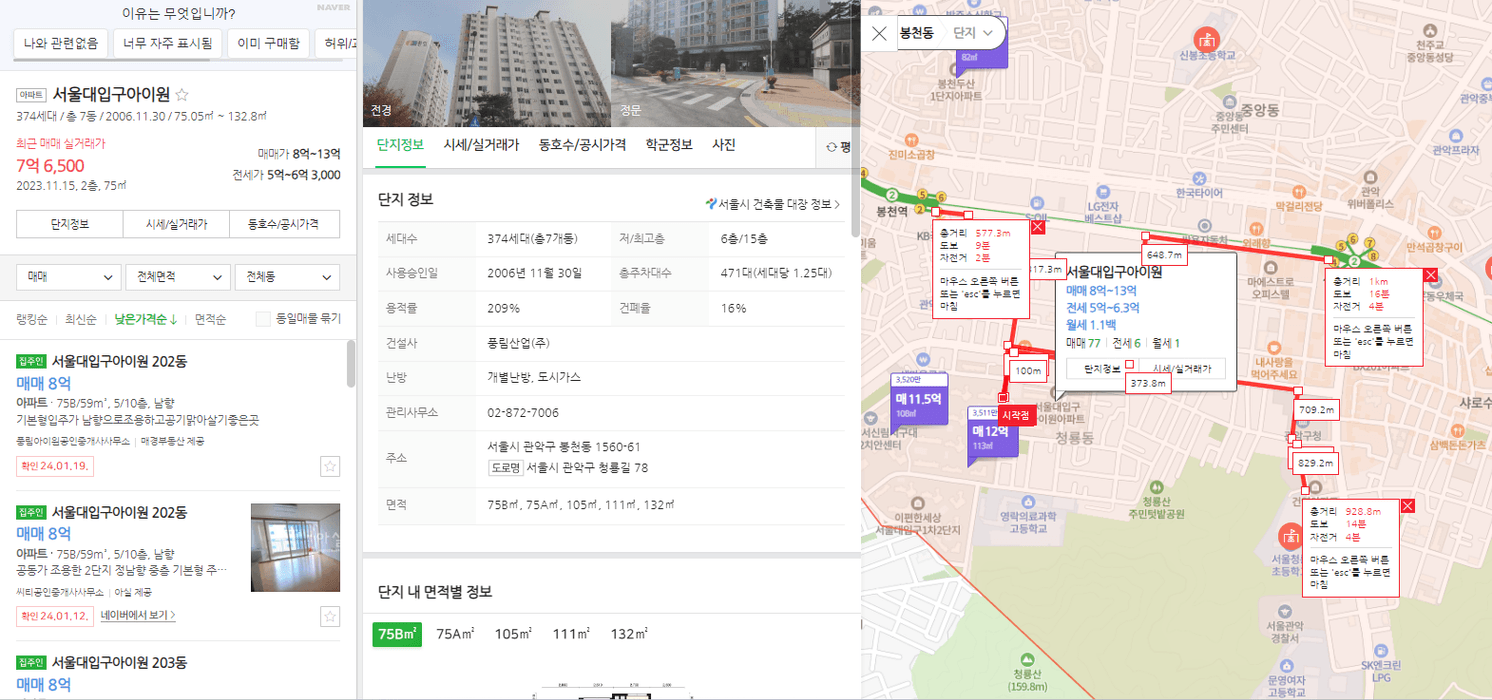Image resolution: width=1492 pixels, height=700 pixels.
Task: Open the 전체면적 area dropdown
Action: pos(177,277)
